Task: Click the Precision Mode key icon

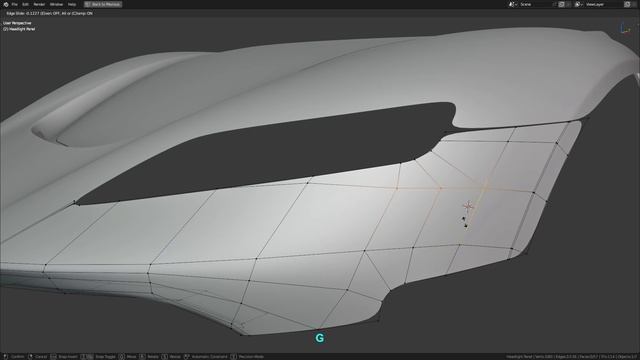Action: 233,356
